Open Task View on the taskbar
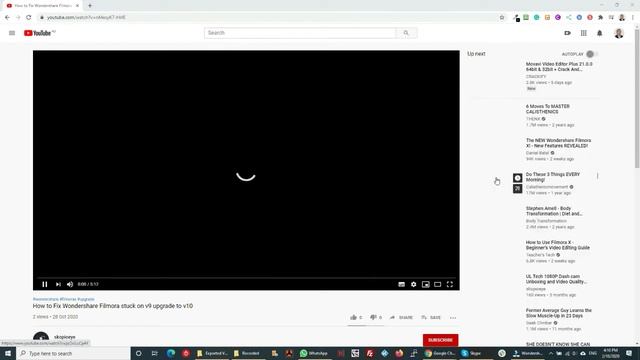The width and height of the screenshot is (640, 360). pos(154,353)
